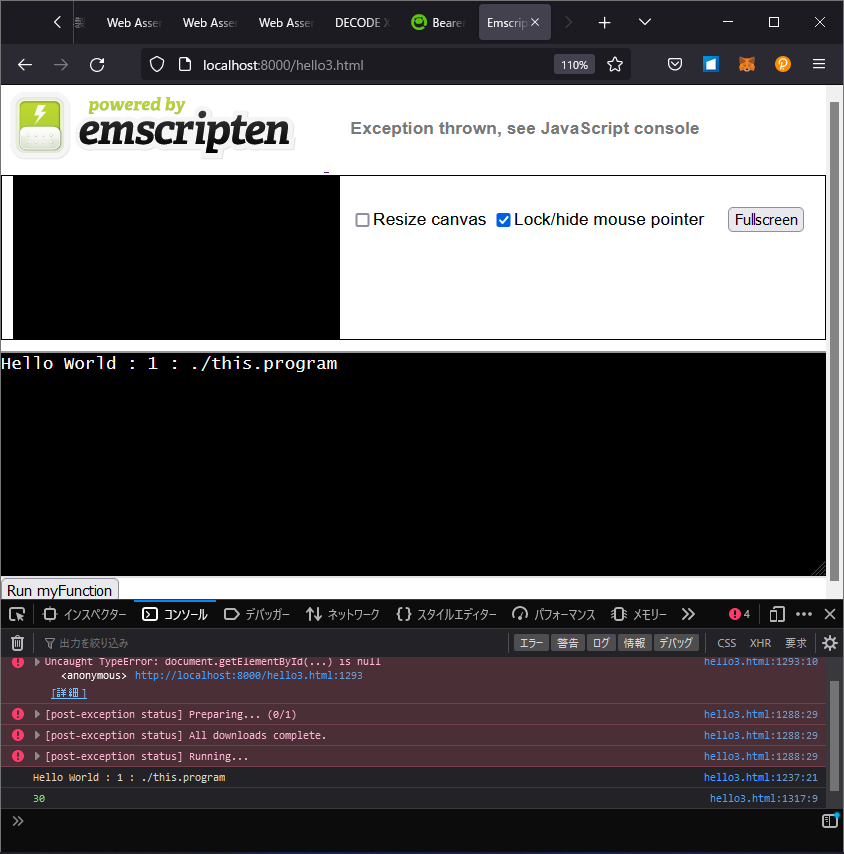Image resolution: width=844 pixels, height=854 pixels.
Task: Switch to the ネットワーク DevTools tab
Action: click(343, 614)
